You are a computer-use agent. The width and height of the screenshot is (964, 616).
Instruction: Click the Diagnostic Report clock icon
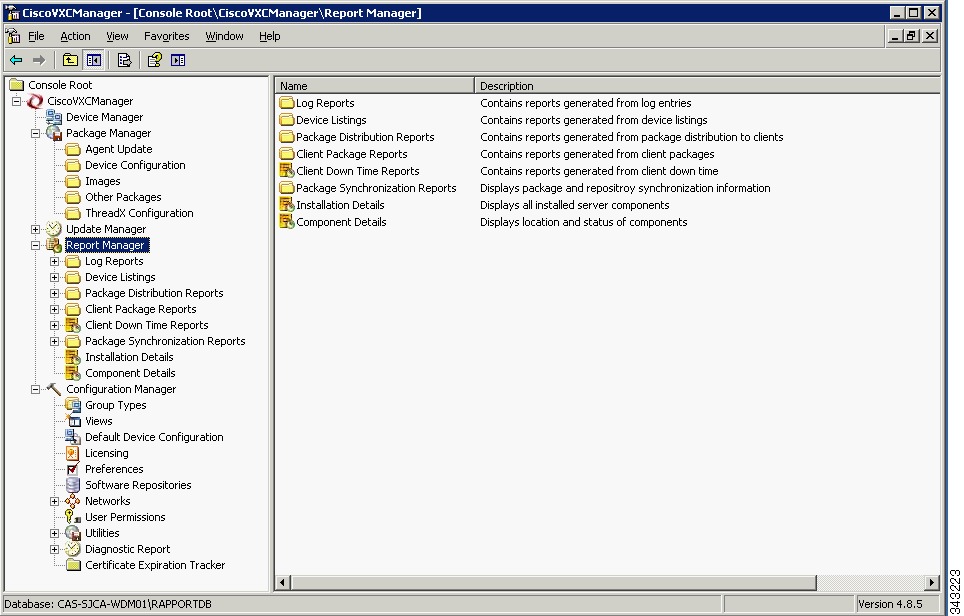pyautogui.click(x=73, y=549)
